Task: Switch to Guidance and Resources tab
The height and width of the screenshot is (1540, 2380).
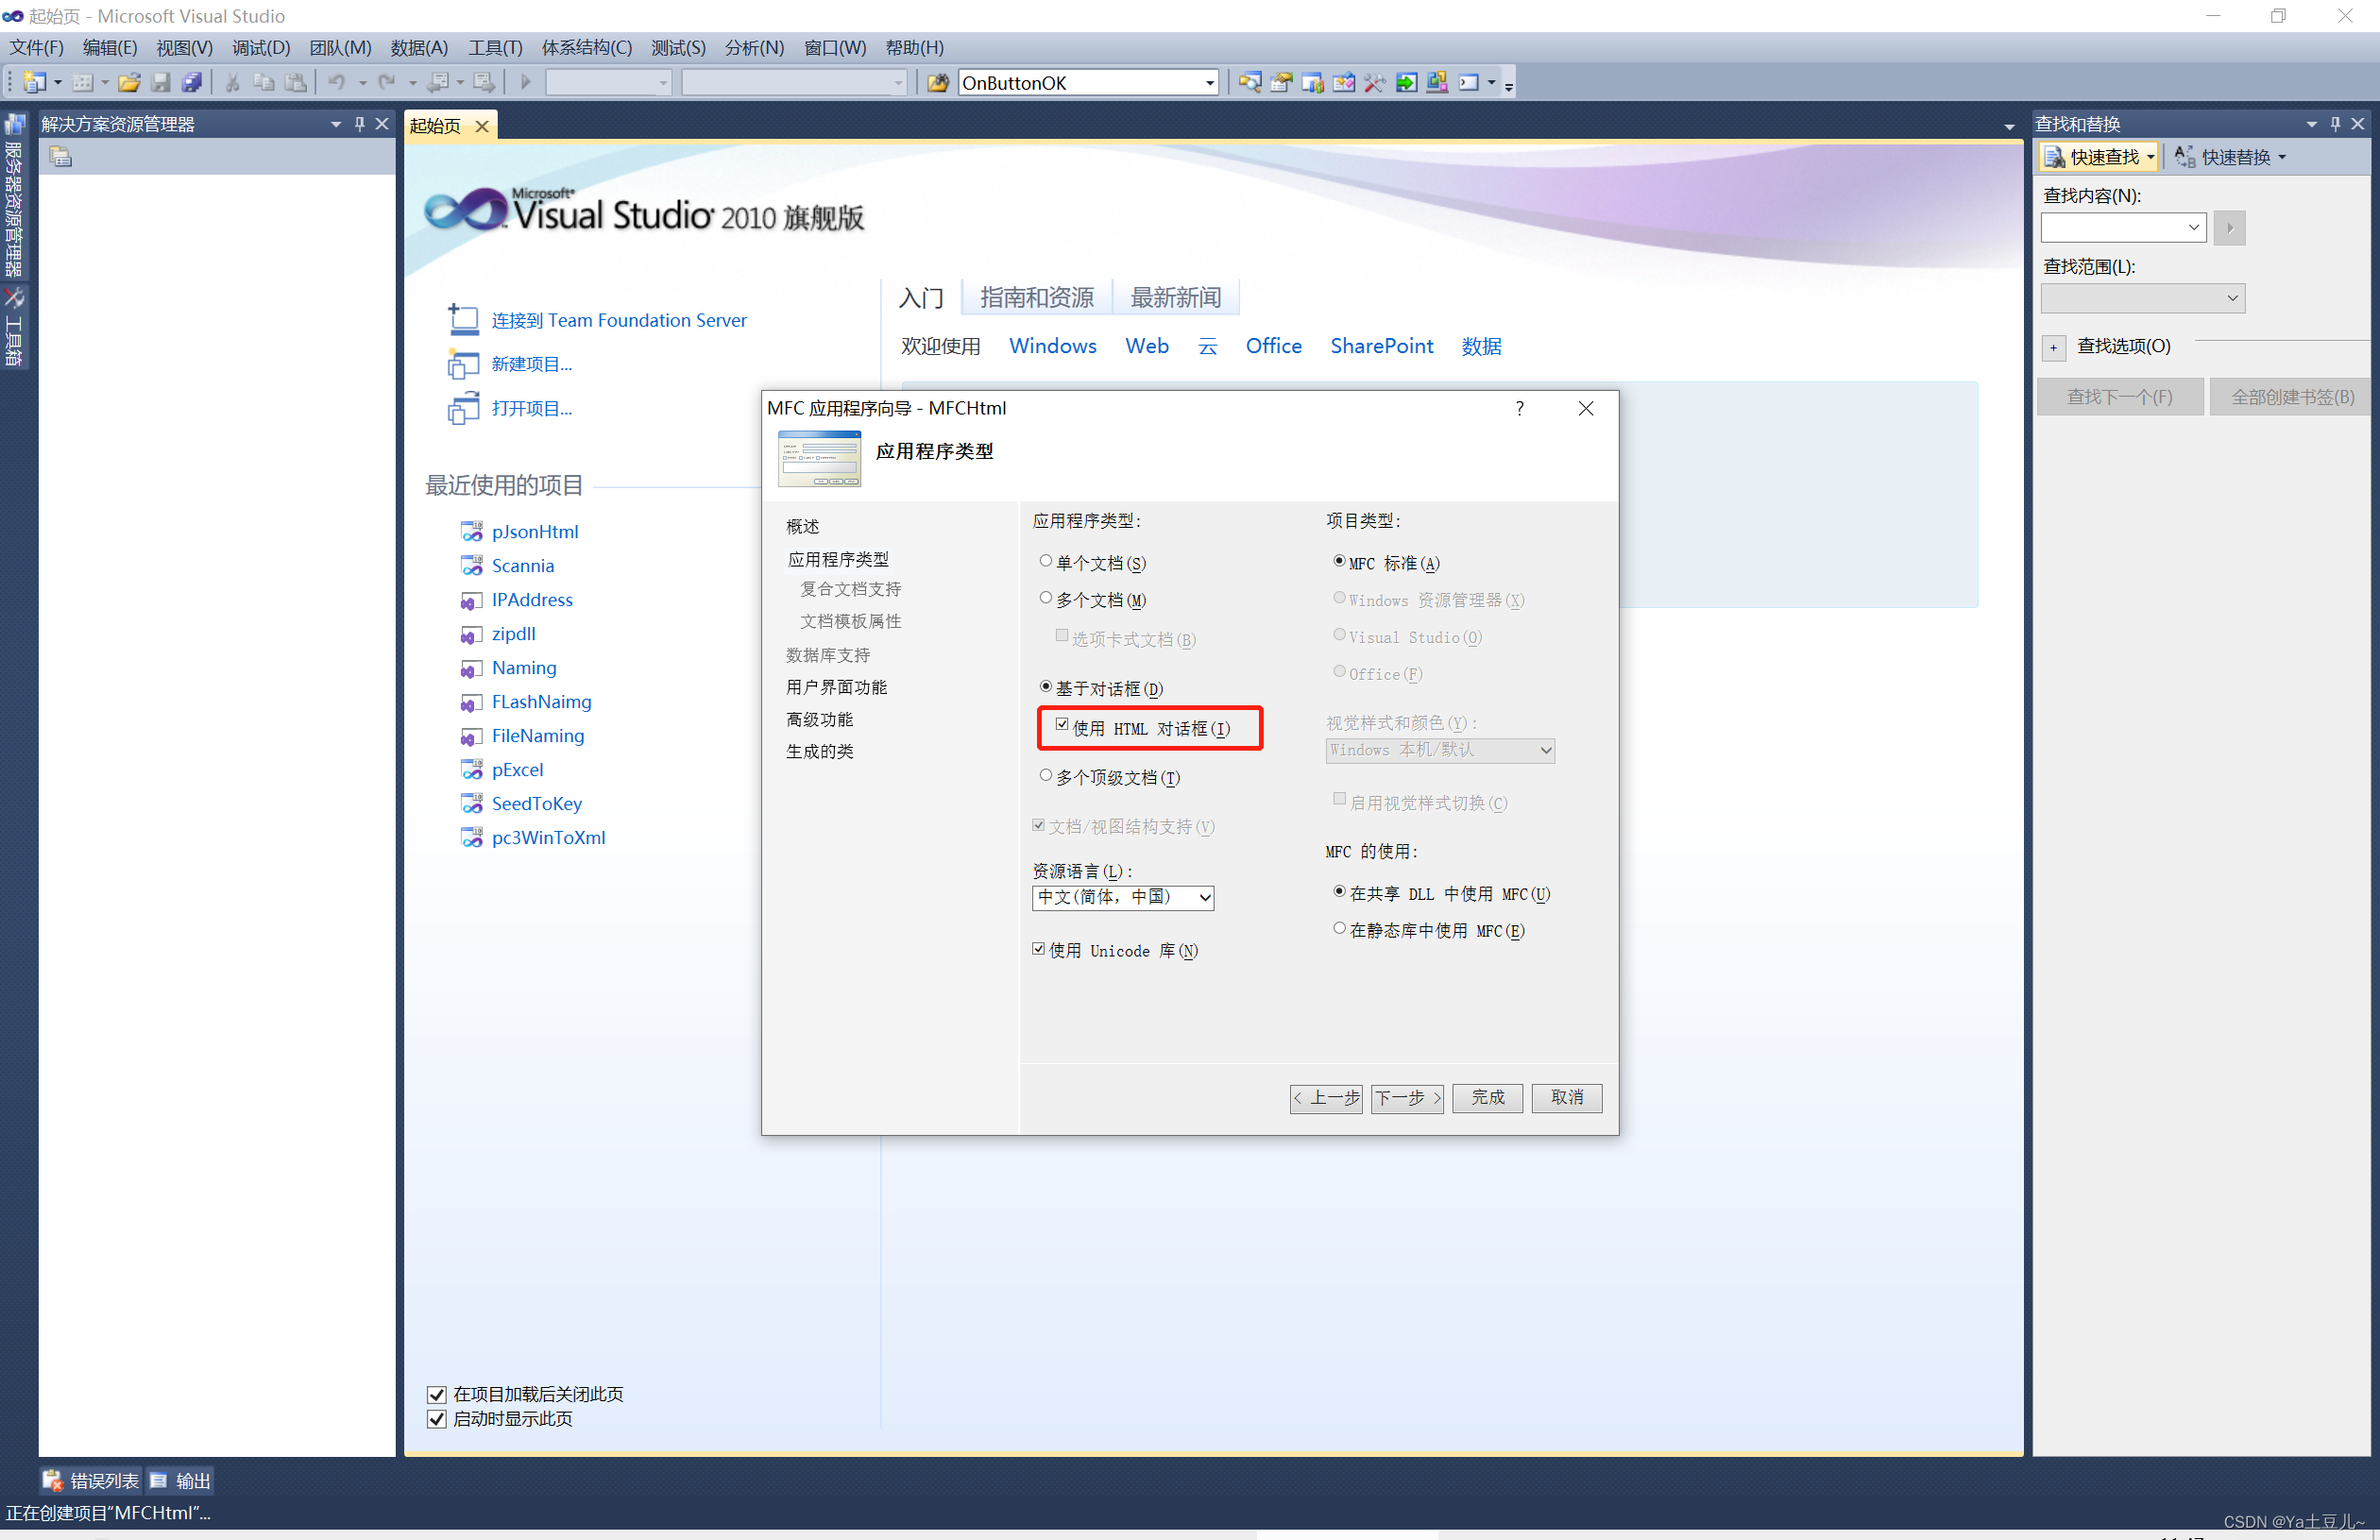Action: point(1036,297)
